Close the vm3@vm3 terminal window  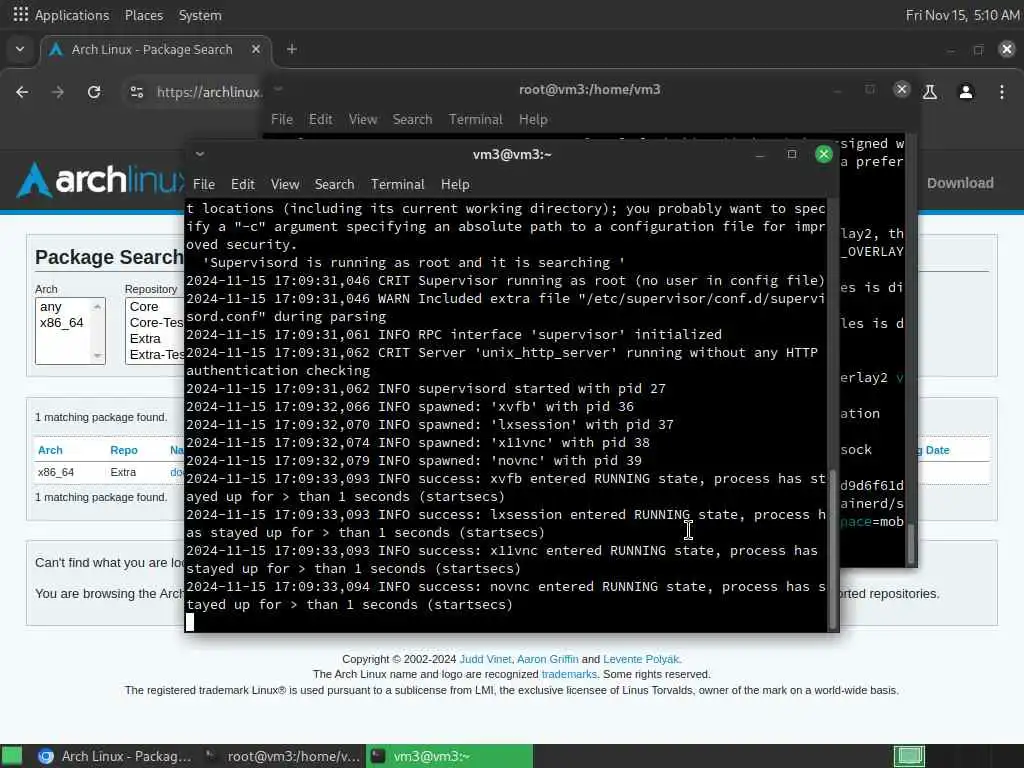824,154
